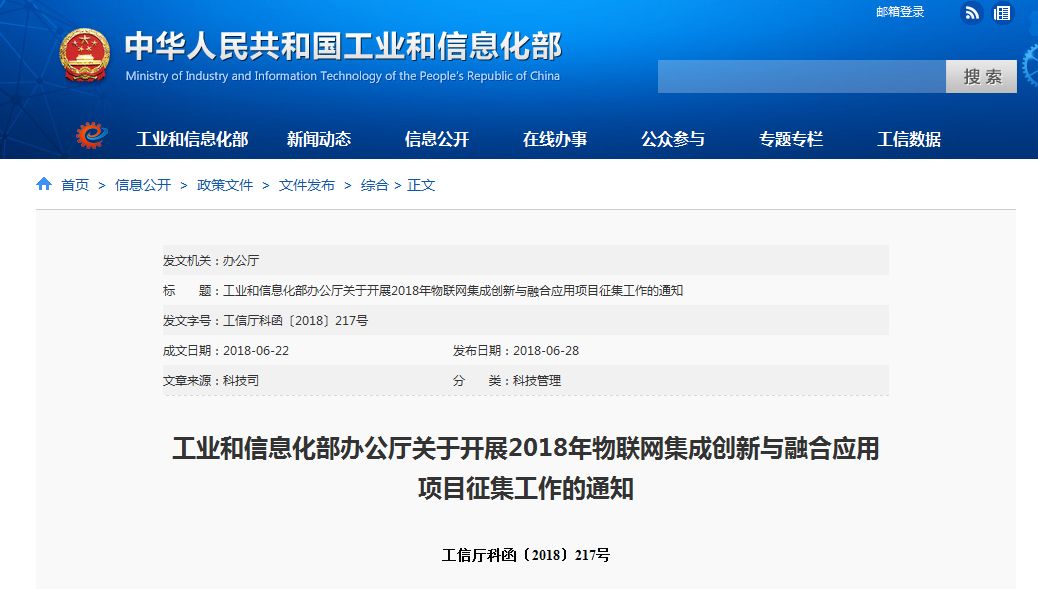Viewport: 1038px width, 589px height.
Task: Click the Chinese ministry name title header
Action: pos(343,46)
